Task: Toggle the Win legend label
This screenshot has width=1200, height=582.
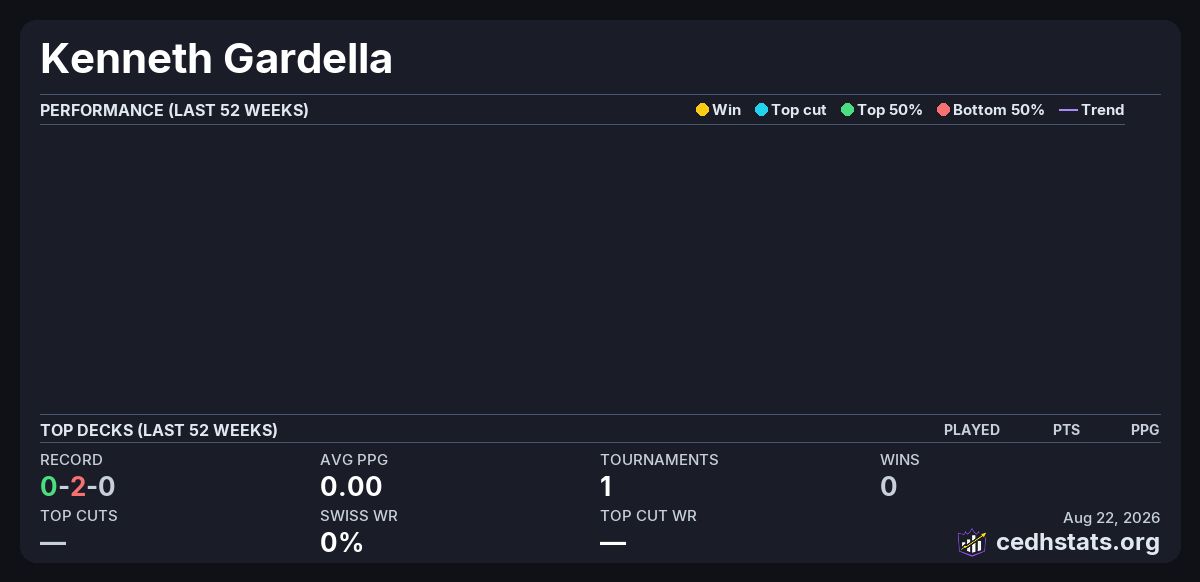Action: (x=727, y=110)
